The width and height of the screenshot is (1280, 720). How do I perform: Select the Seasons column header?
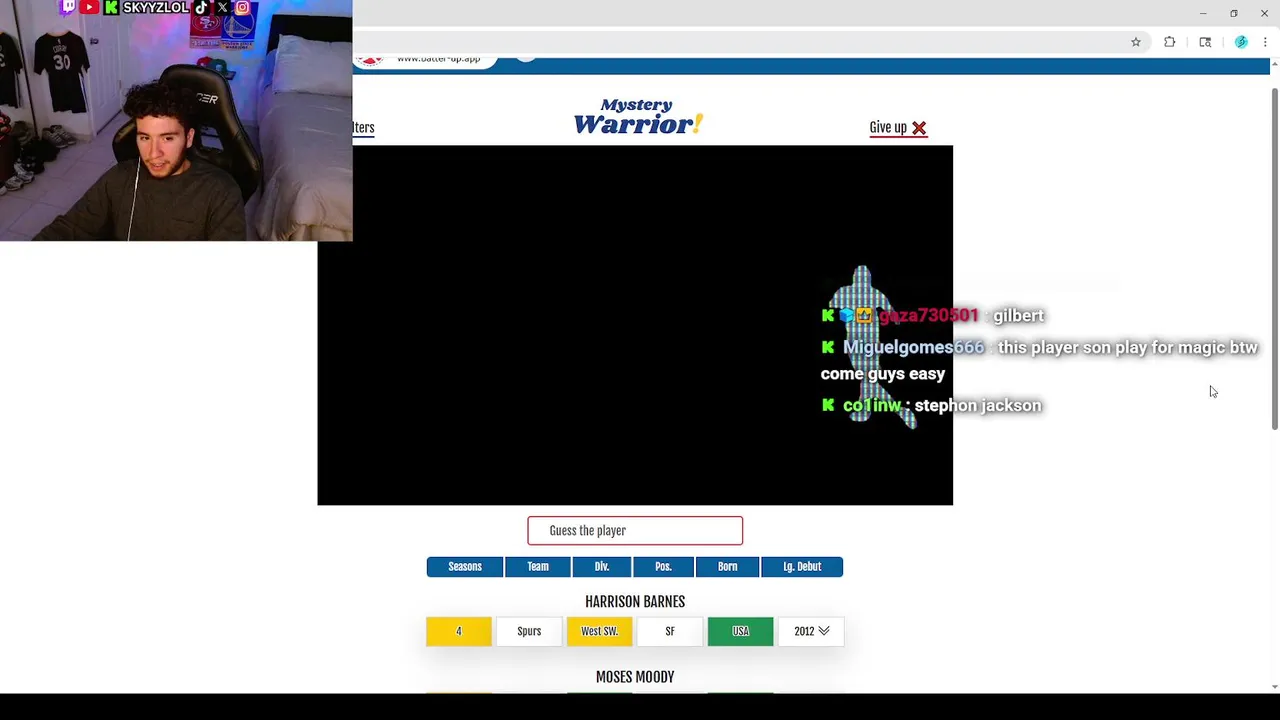[x=465, y=567]
